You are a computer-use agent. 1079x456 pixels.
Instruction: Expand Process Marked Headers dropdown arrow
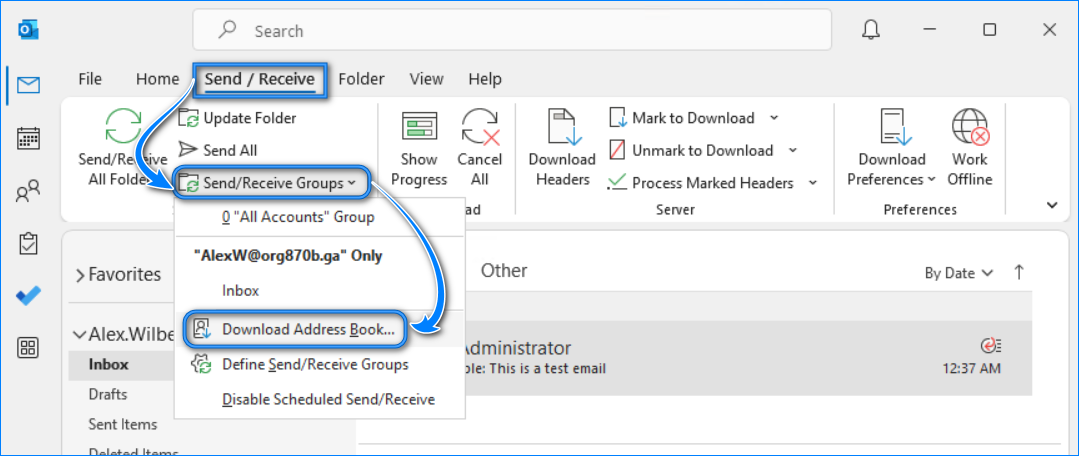point(813,182)
